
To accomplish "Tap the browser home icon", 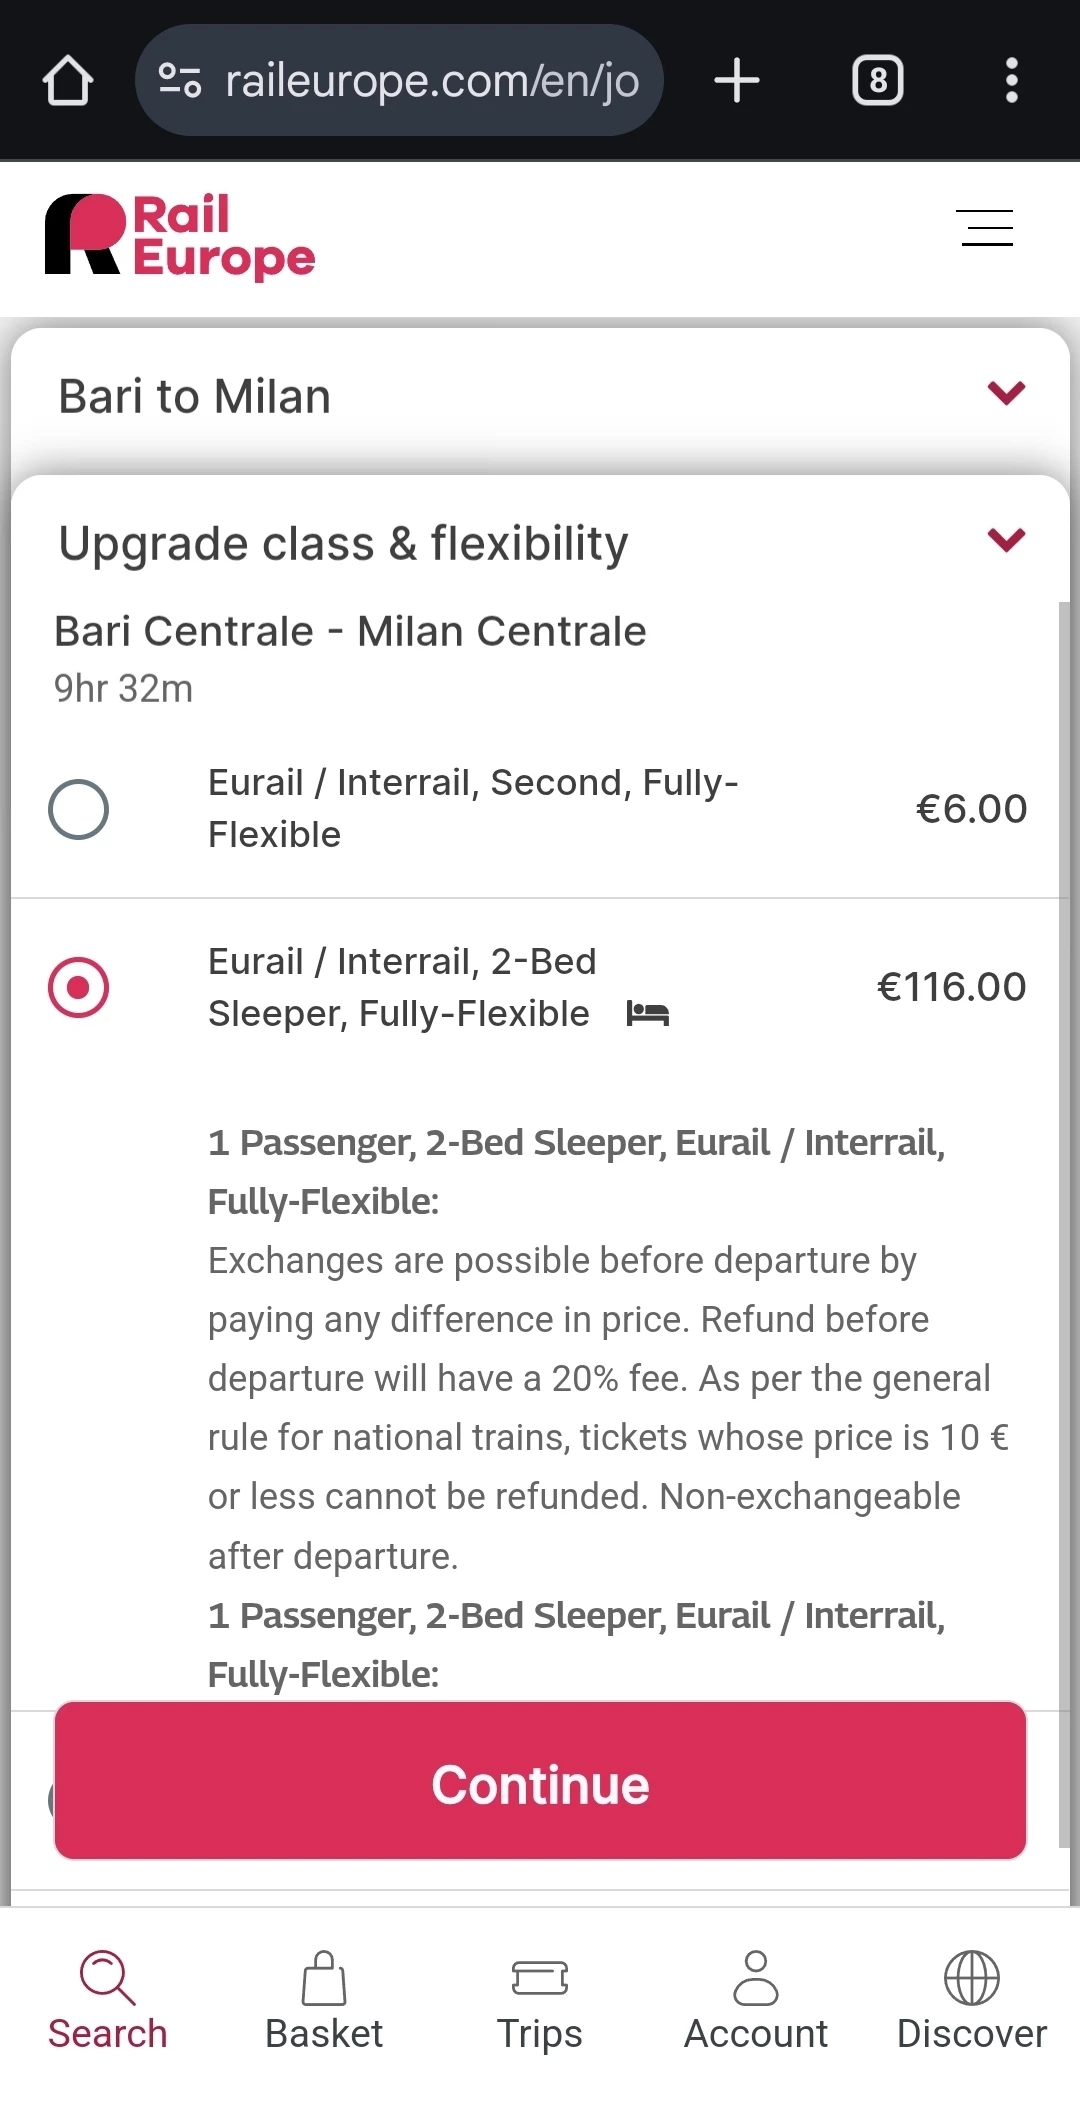I will tap(68, 81).
